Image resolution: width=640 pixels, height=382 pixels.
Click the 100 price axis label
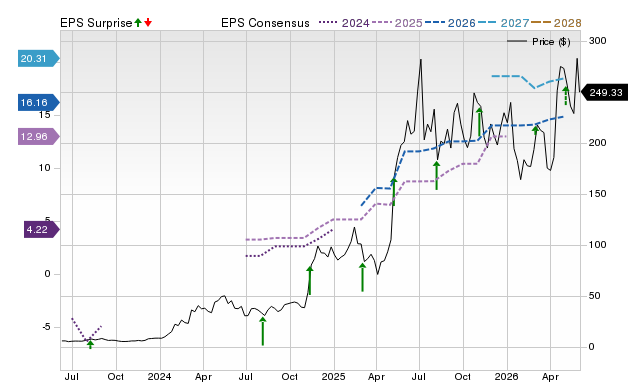(x=597, y=245)
